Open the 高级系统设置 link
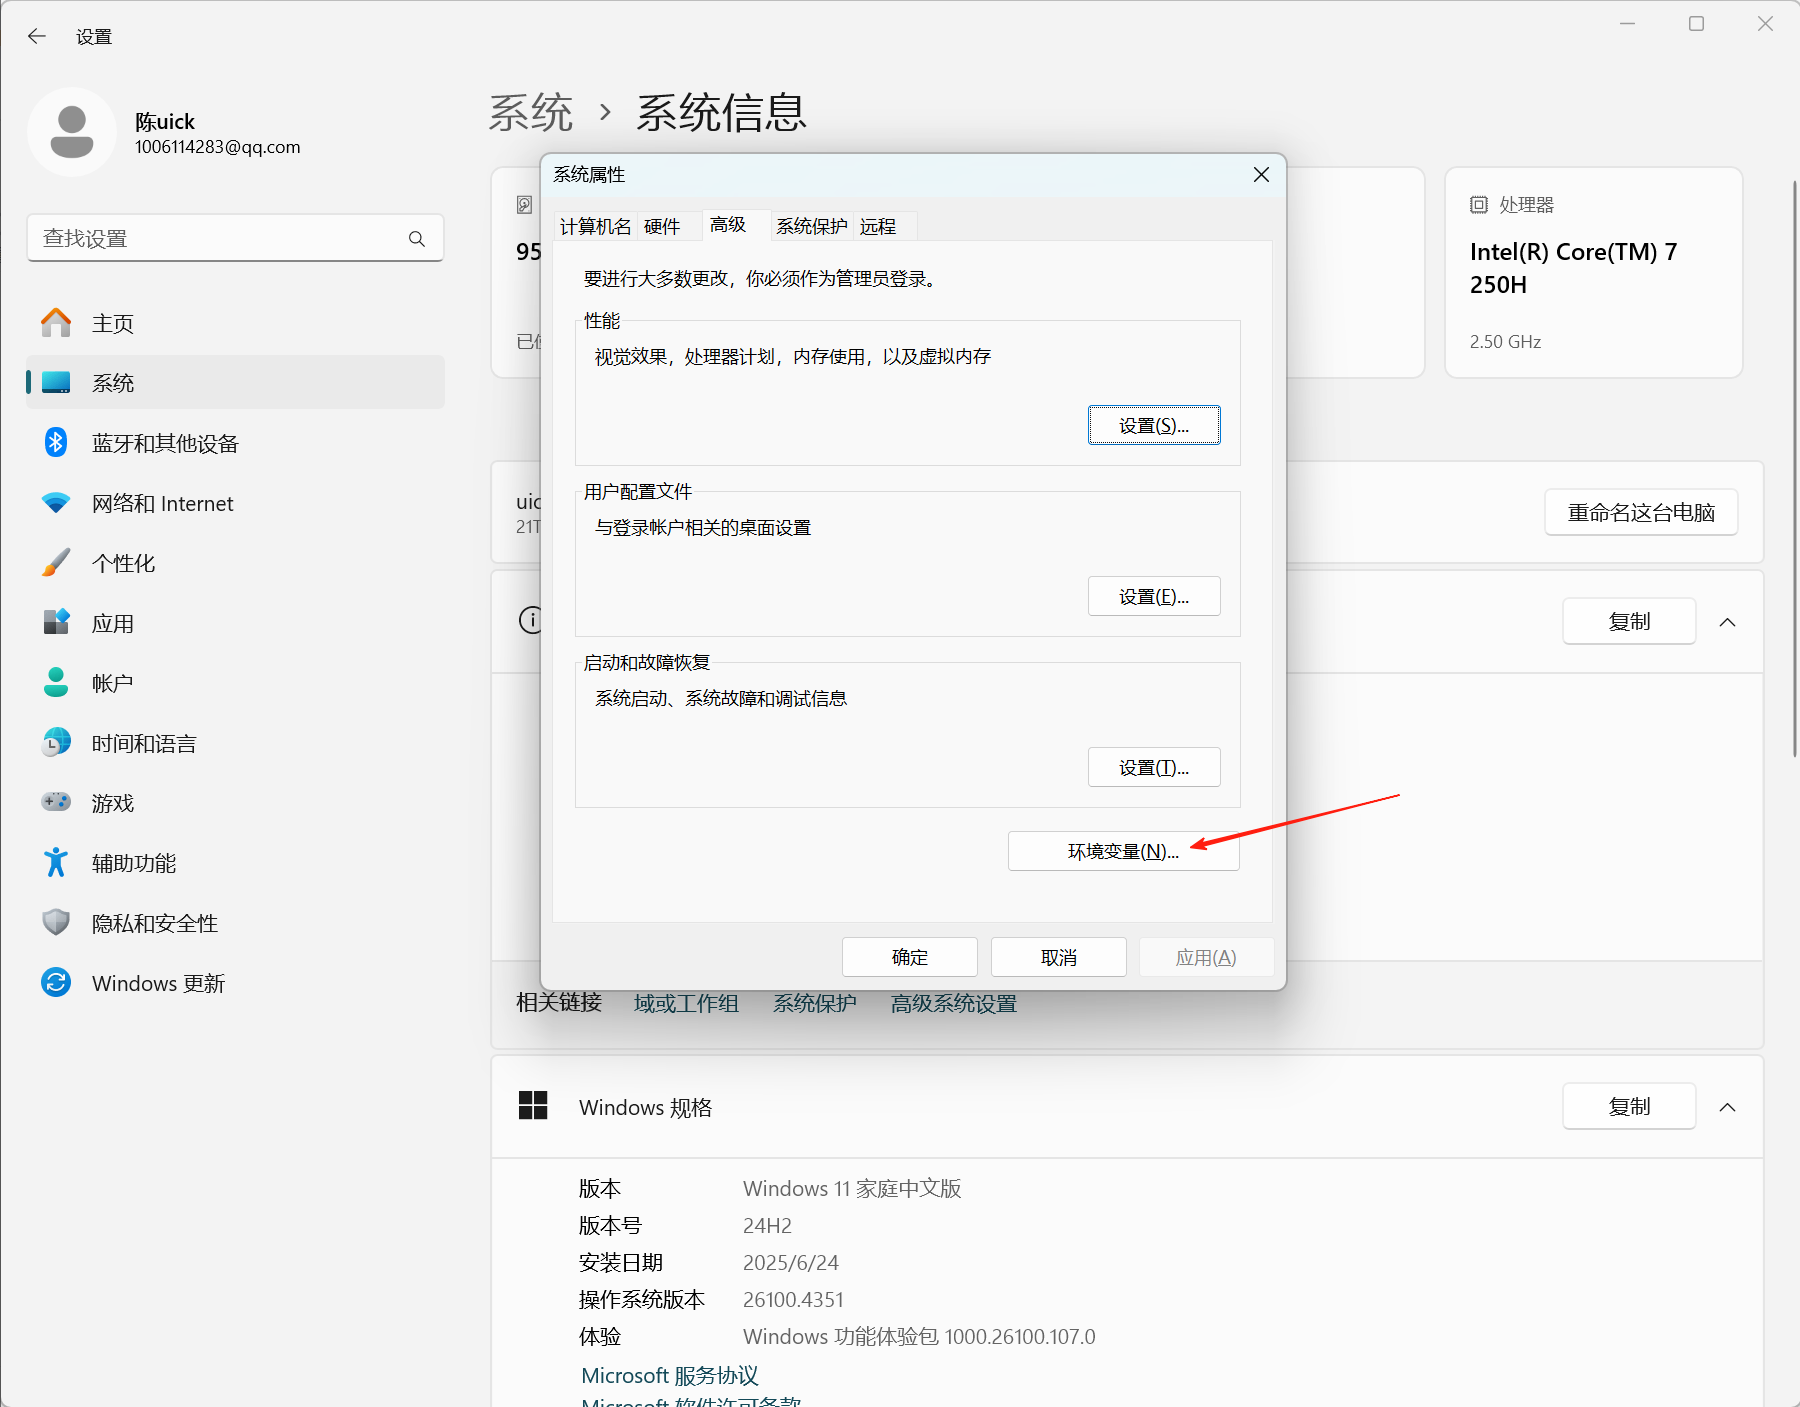 click(953, 1003)
